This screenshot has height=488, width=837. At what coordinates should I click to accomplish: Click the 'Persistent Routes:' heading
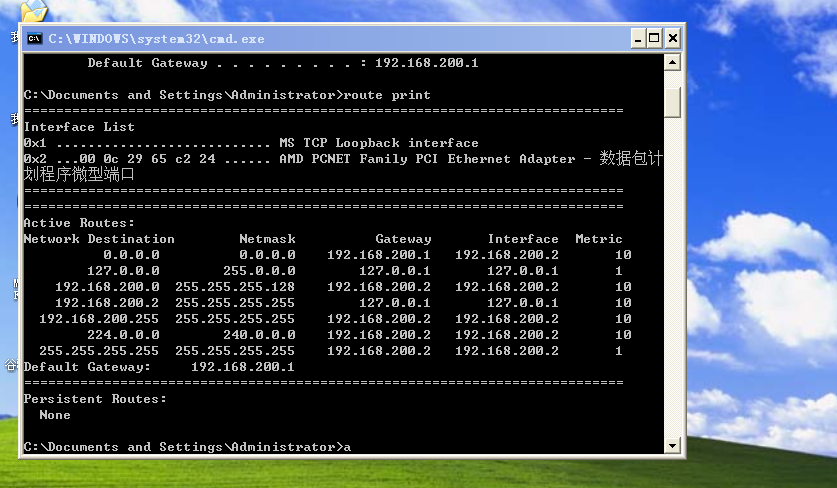click(x=95, y=399)
